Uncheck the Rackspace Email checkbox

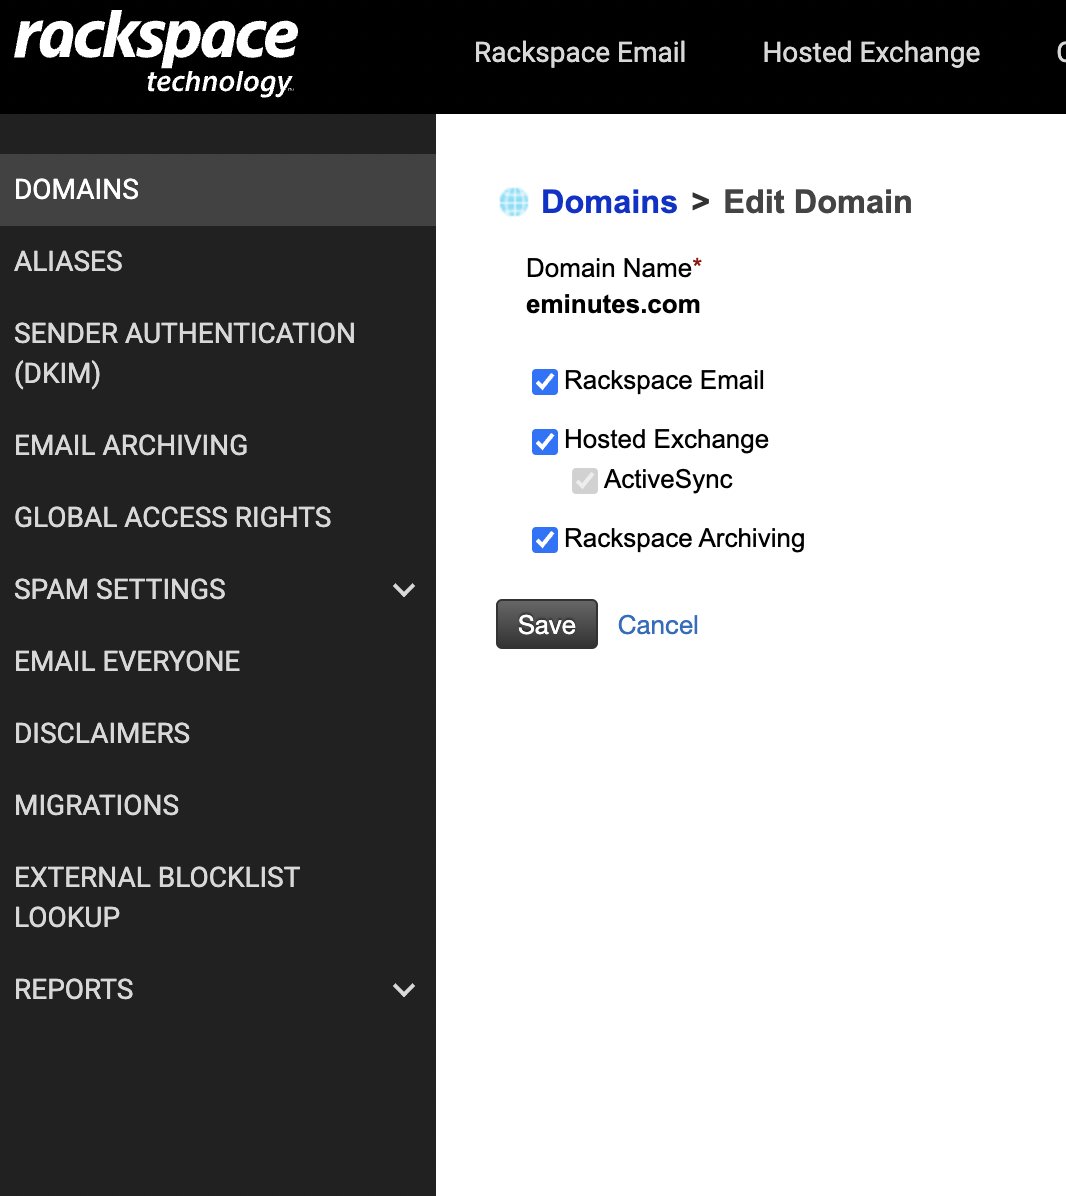544,381
